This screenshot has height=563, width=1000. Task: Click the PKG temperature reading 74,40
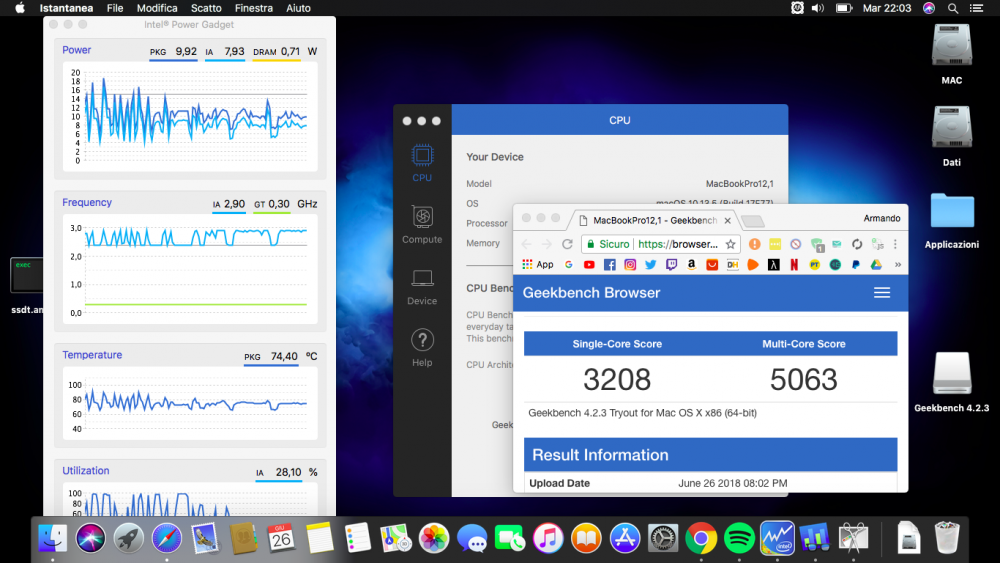pyautogui.click(x=284, y=356)
